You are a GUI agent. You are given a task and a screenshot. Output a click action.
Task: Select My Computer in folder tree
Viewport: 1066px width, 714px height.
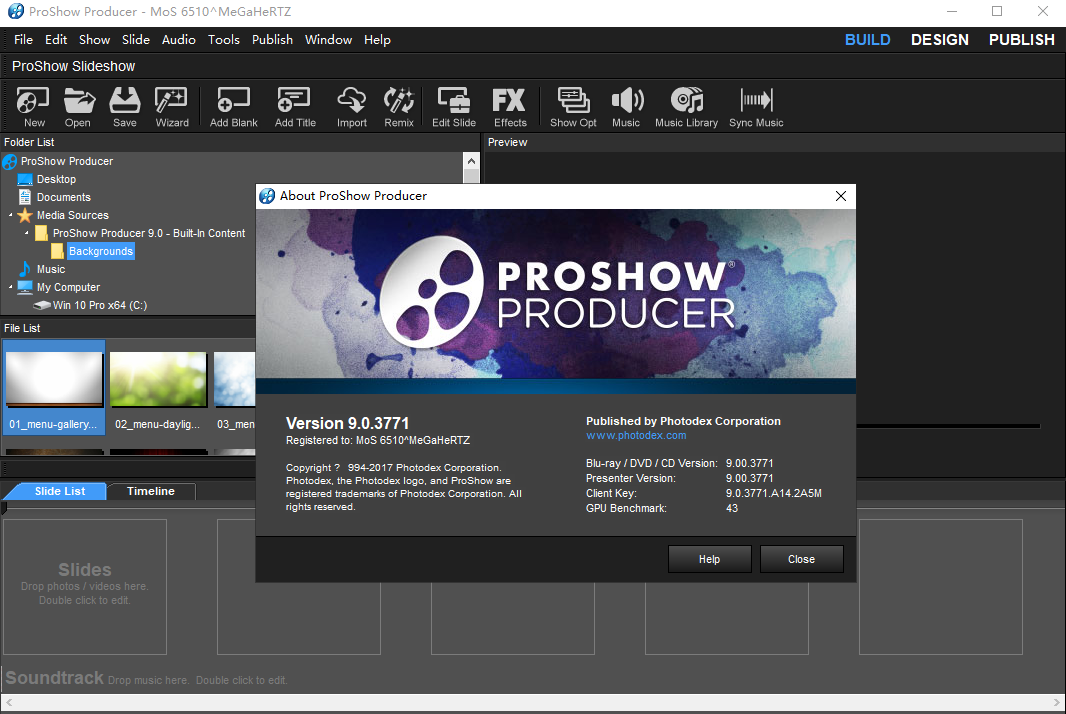68,288
